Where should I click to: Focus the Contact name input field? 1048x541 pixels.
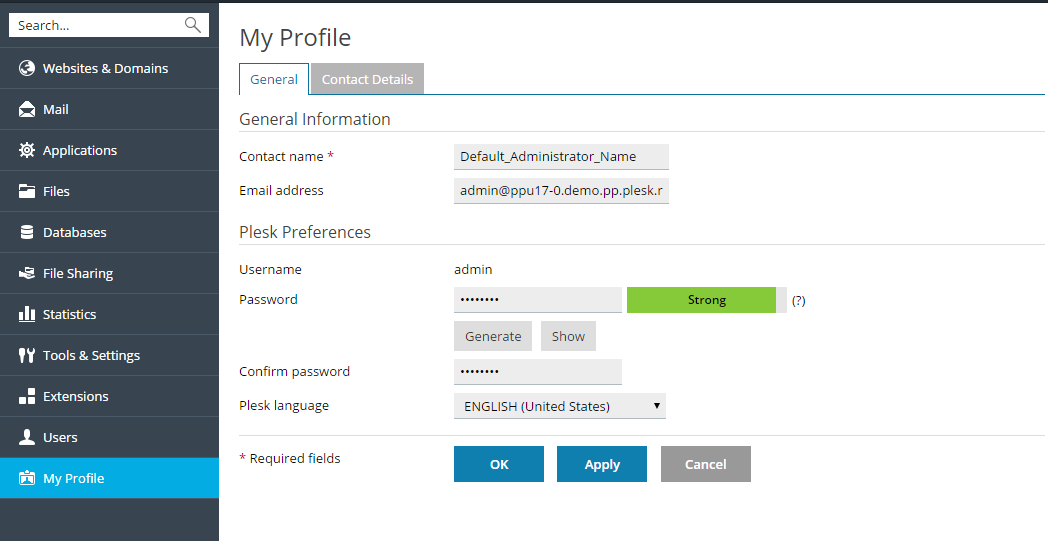[560, 157]
